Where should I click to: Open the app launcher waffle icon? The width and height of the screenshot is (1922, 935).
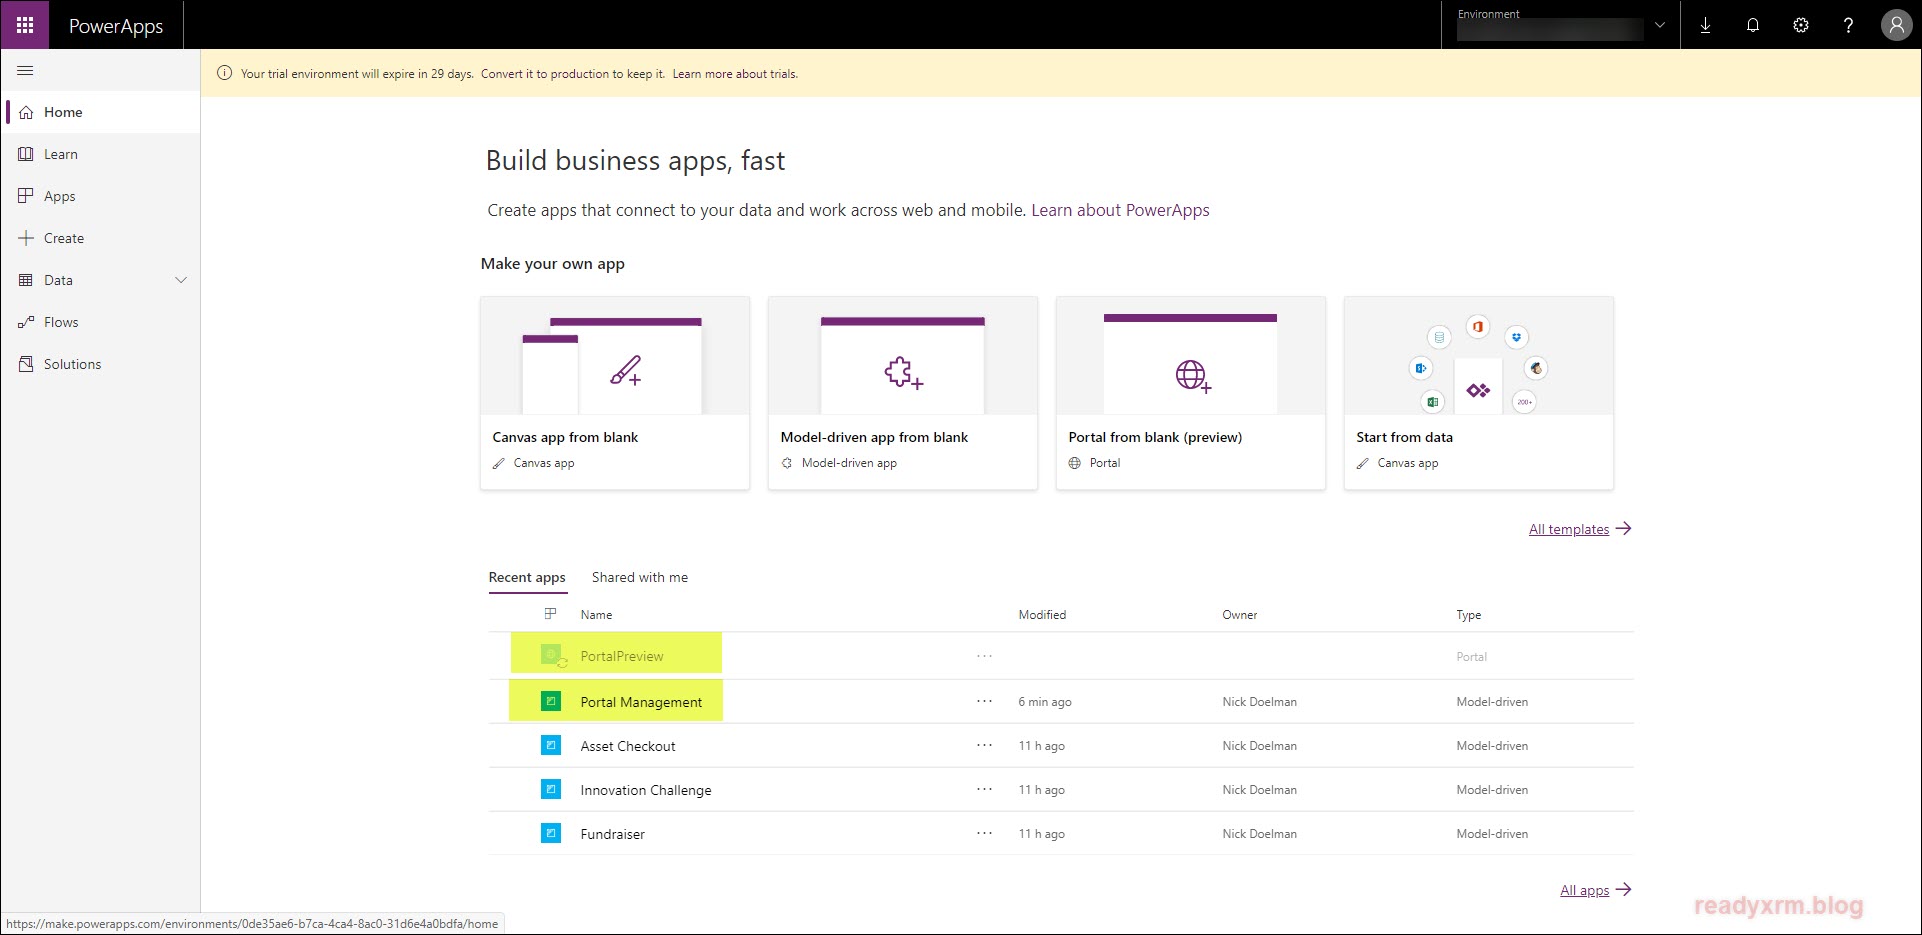click(x=25, y=25)
